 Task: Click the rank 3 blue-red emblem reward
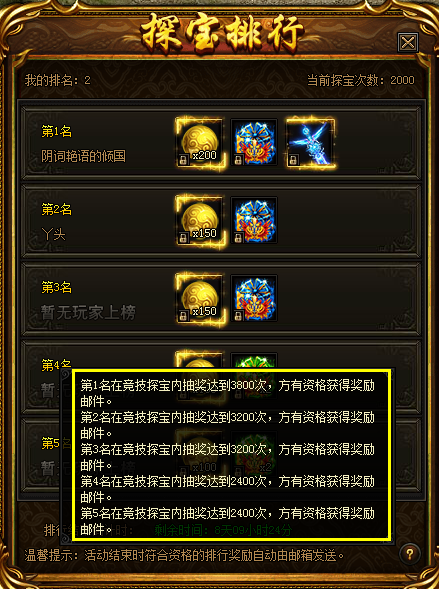coord(254,298)
